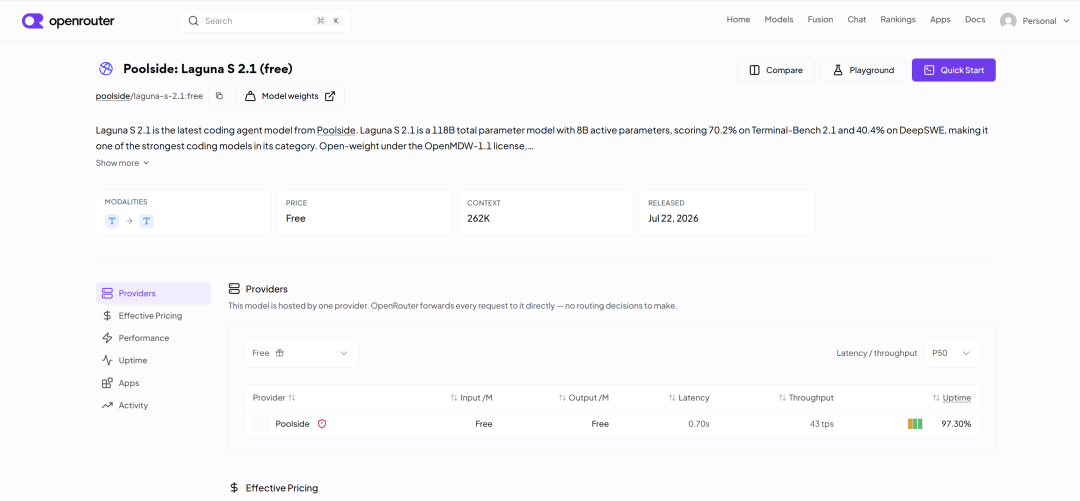This screenshot has width=1080, height=501.
Task: Sort table by Latency column
Action: click(x=689, y=398)
